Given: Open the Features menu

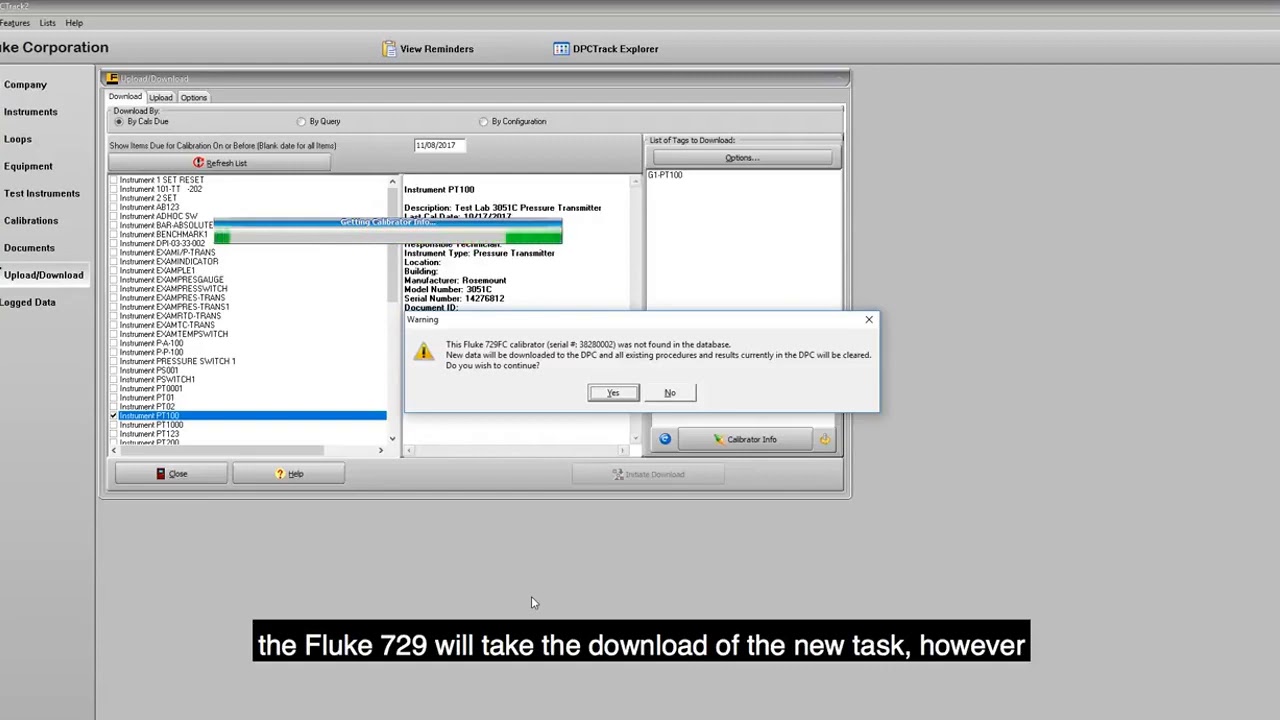Looking at the screenshot, I should click(14, 23).
